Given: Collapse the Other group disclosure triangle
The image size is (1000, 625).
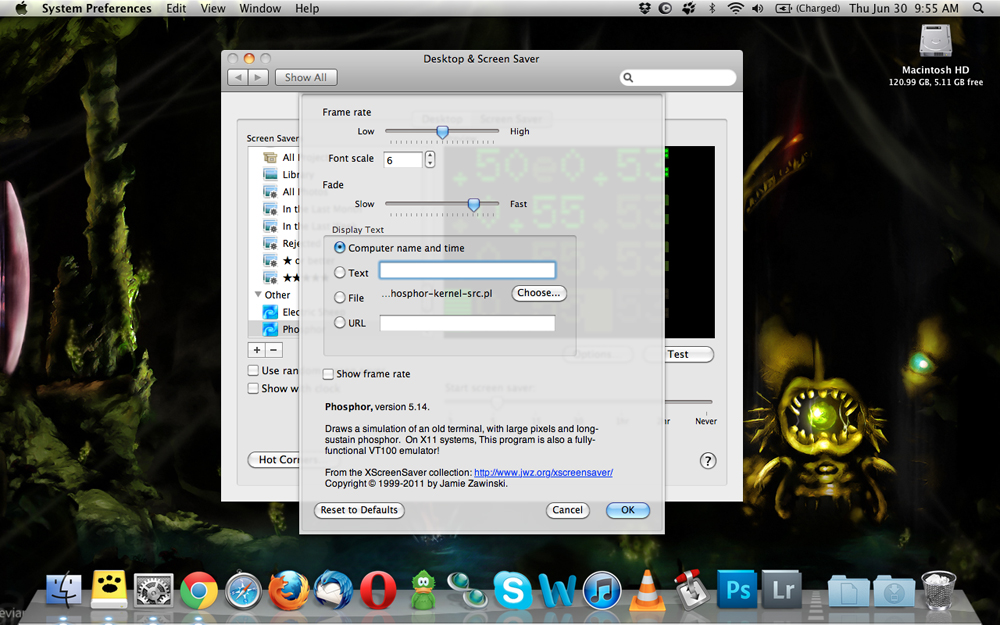Looking at the screenshot, I should coord(258,294).
